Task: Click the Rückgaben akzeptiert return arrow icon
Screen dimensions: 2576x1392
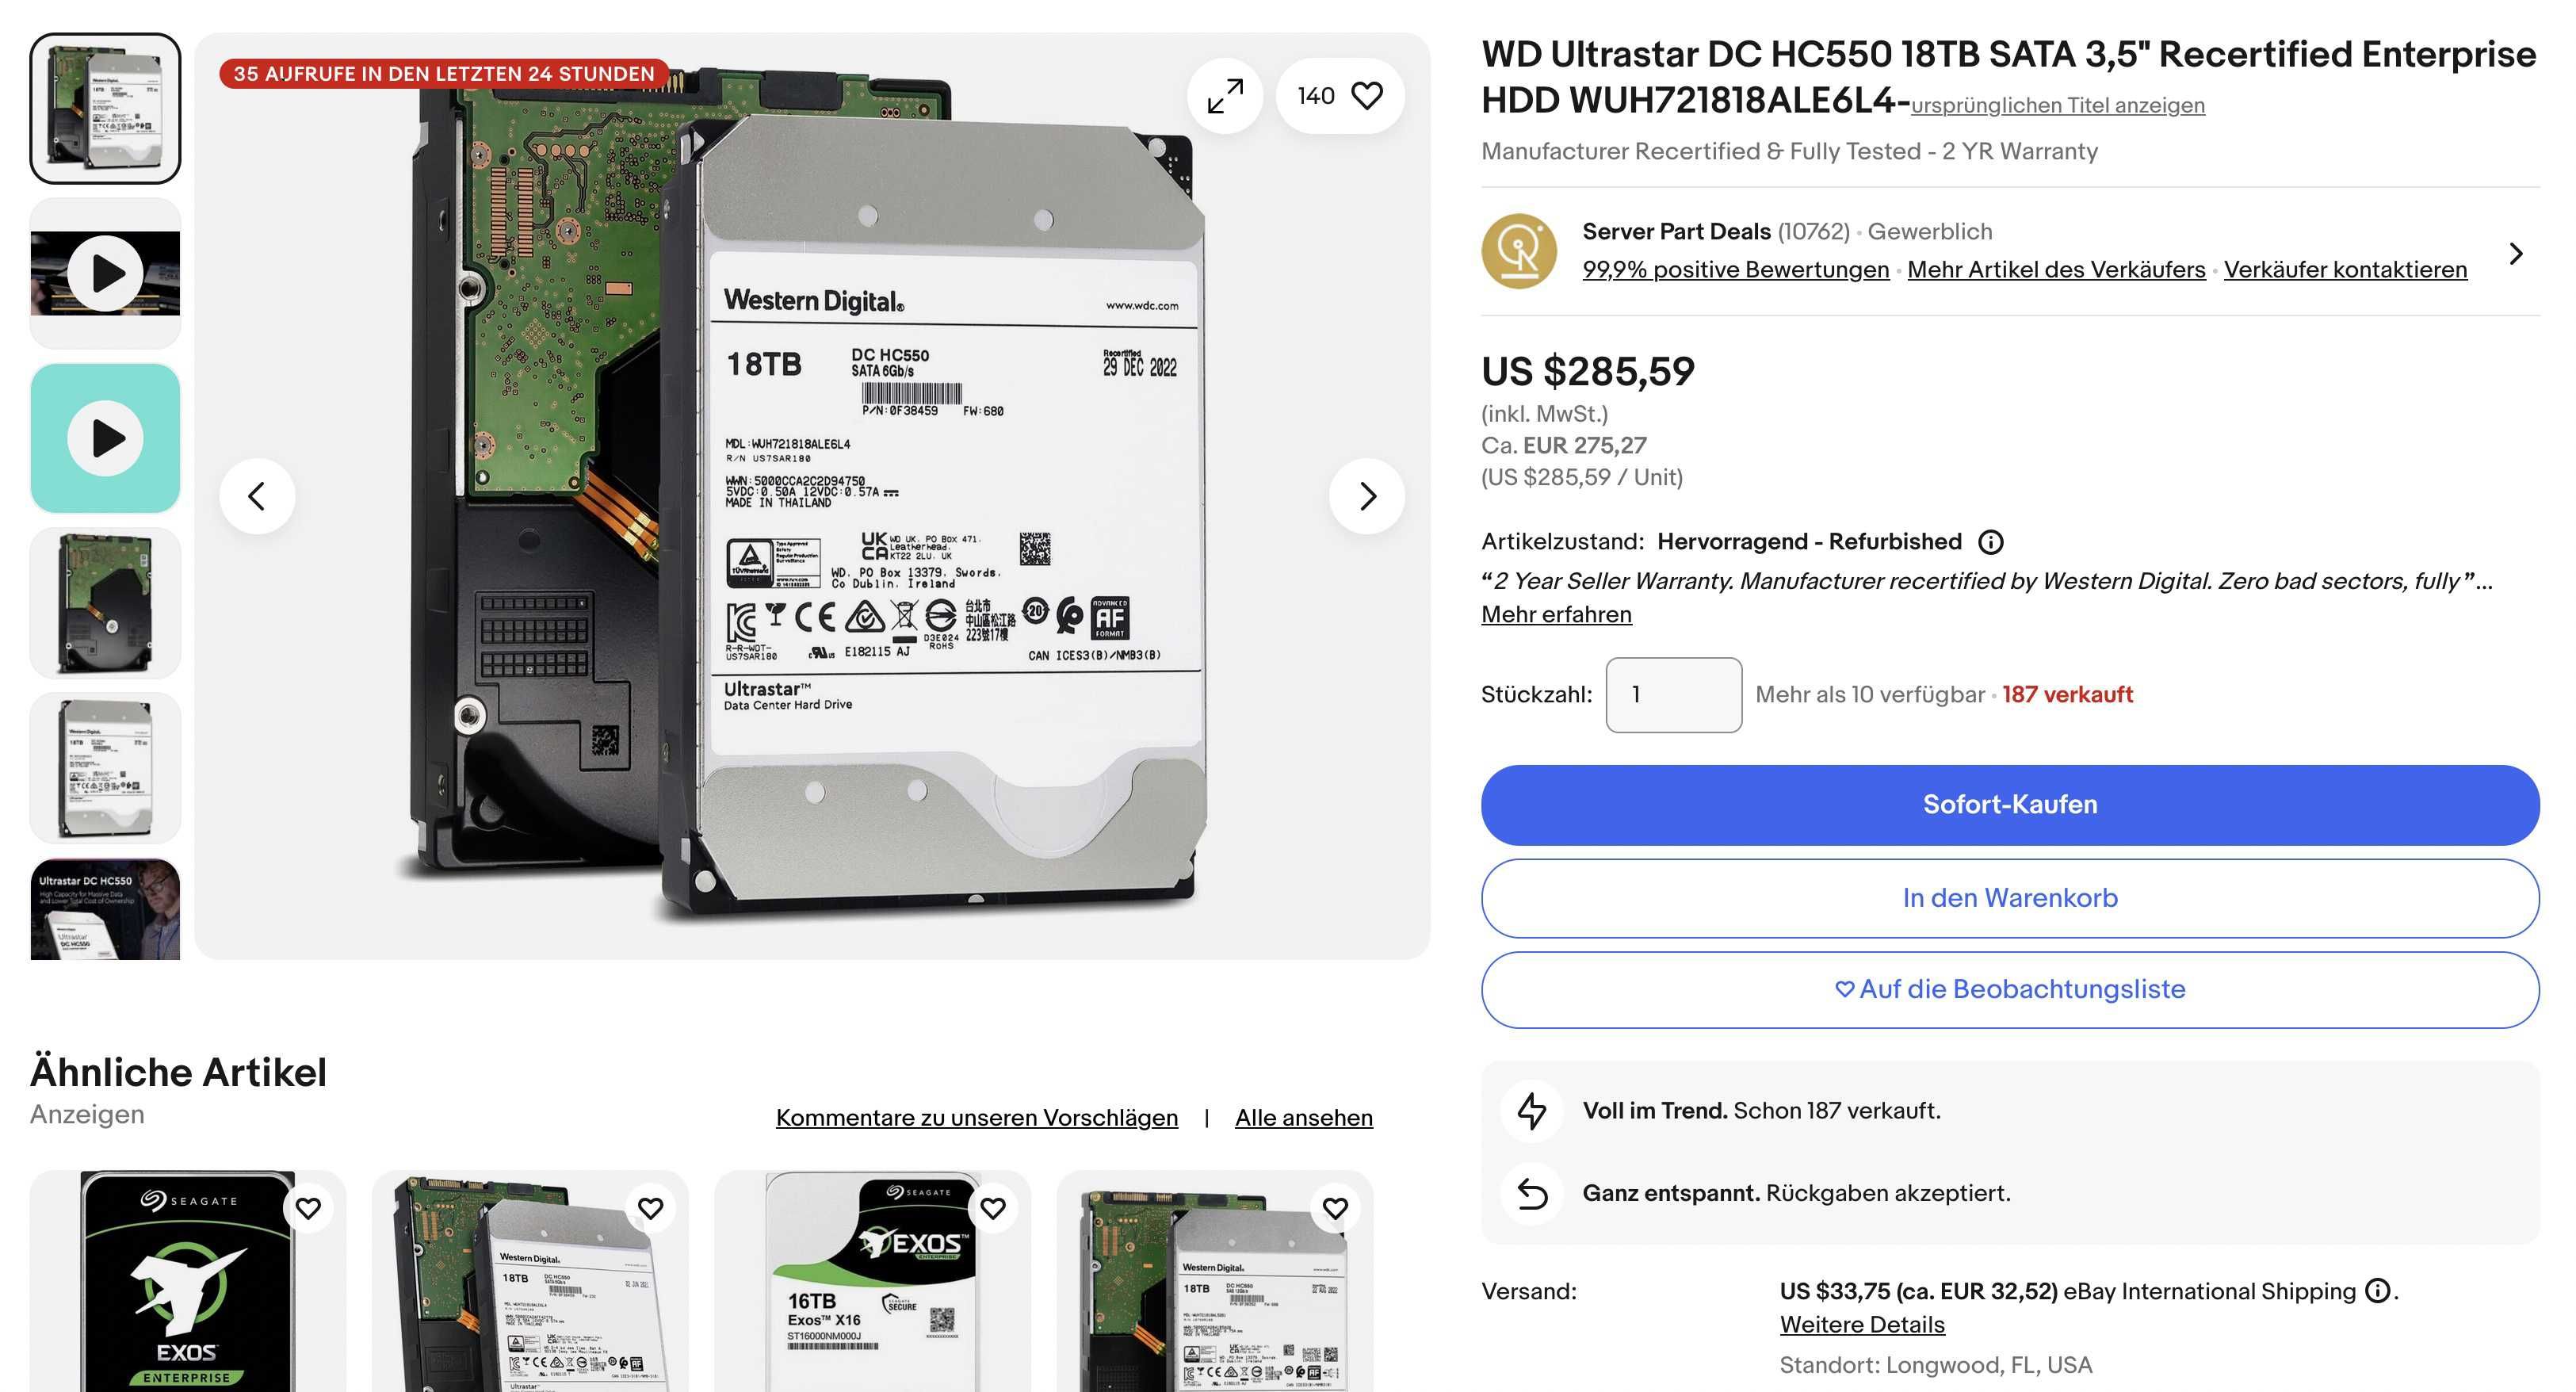Action: point(1531,1193)
